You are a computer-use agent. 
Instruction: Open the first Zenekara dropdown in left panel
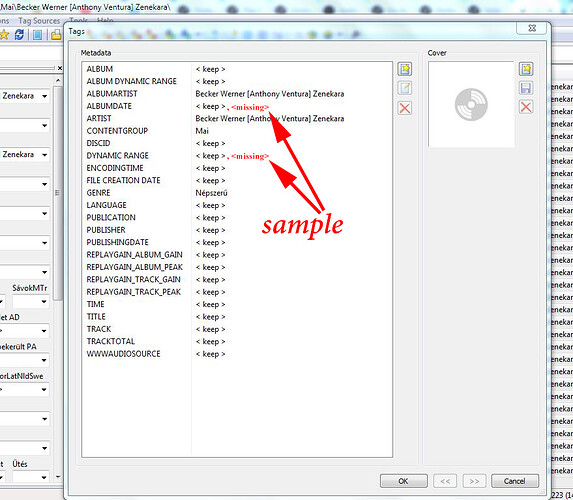44,96
